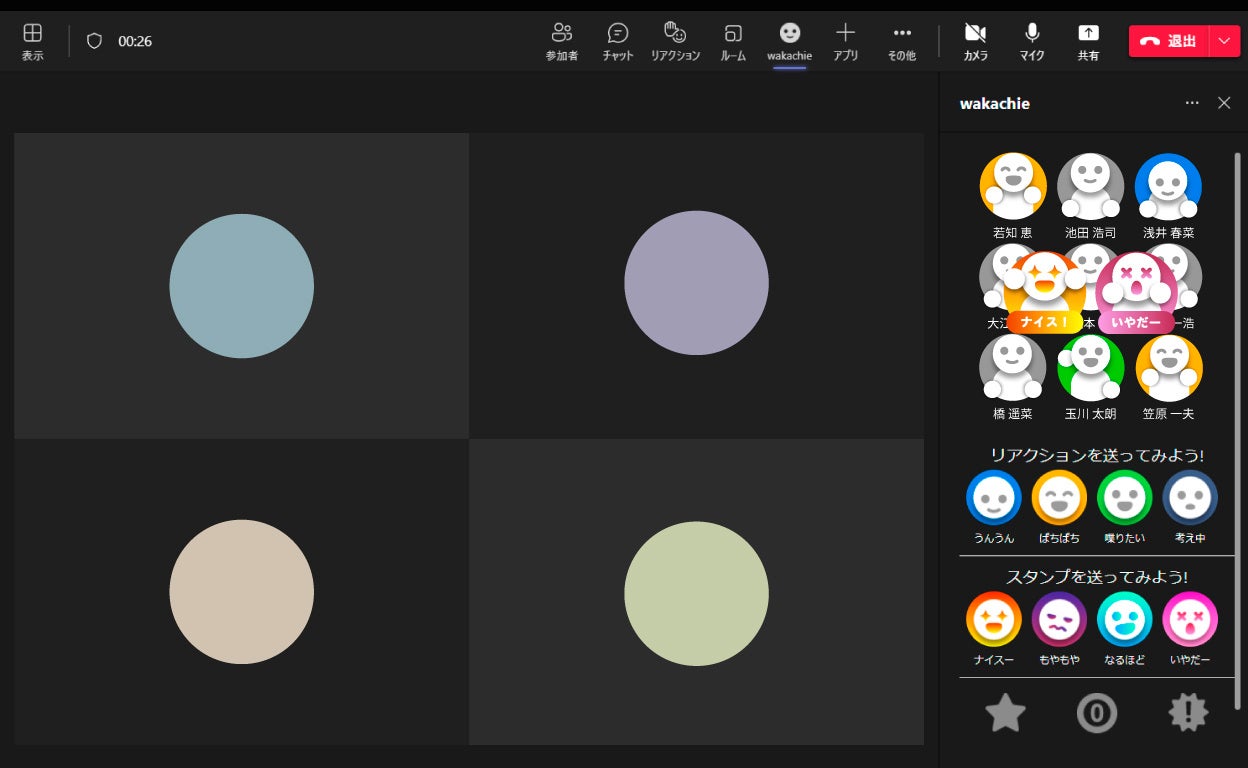Toggle the participants panel

(x=562, y=41)
